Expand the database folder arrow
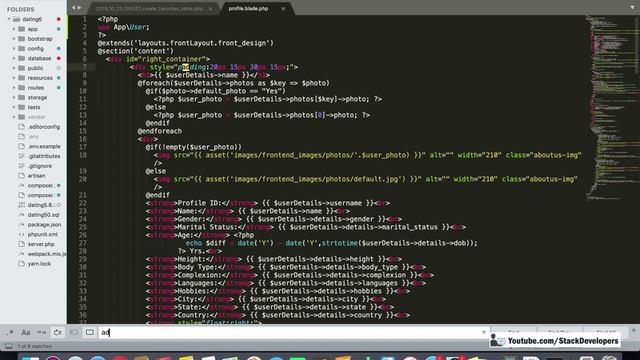Screen dimensions: 640x360 pos(14,58)
